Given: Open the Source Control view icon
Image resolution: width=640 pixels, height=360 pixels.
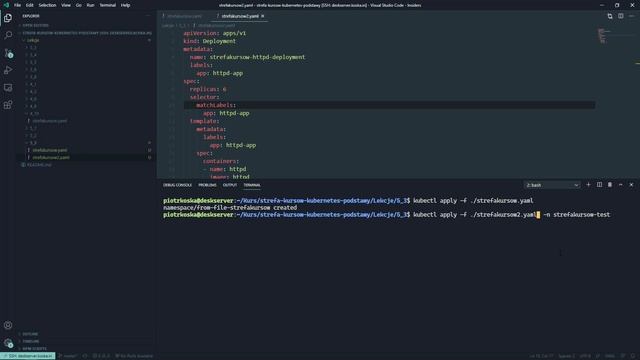Looking at the screenshot, I should click(8, 53).
